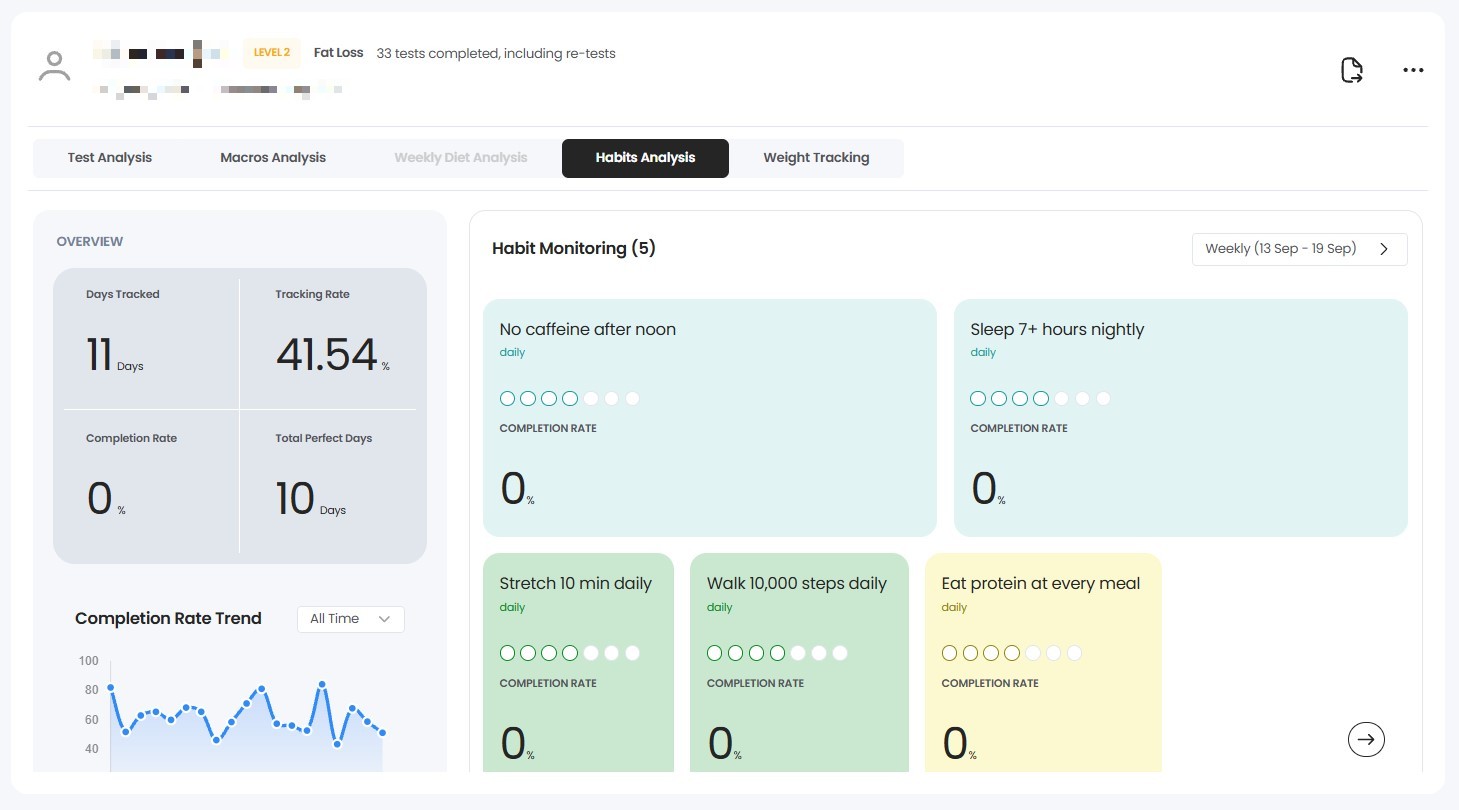Toggle last day circle for Eat protein at every meal
Image resolution: width=1459 pixels, height=810 pixels.
(1075, 653)
